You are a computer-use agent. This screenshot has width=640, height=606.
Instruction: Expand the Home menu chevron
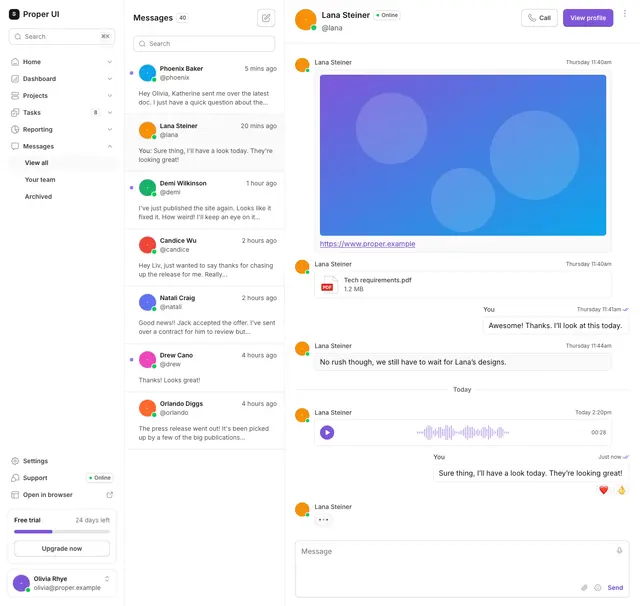[x=110, y=62]
